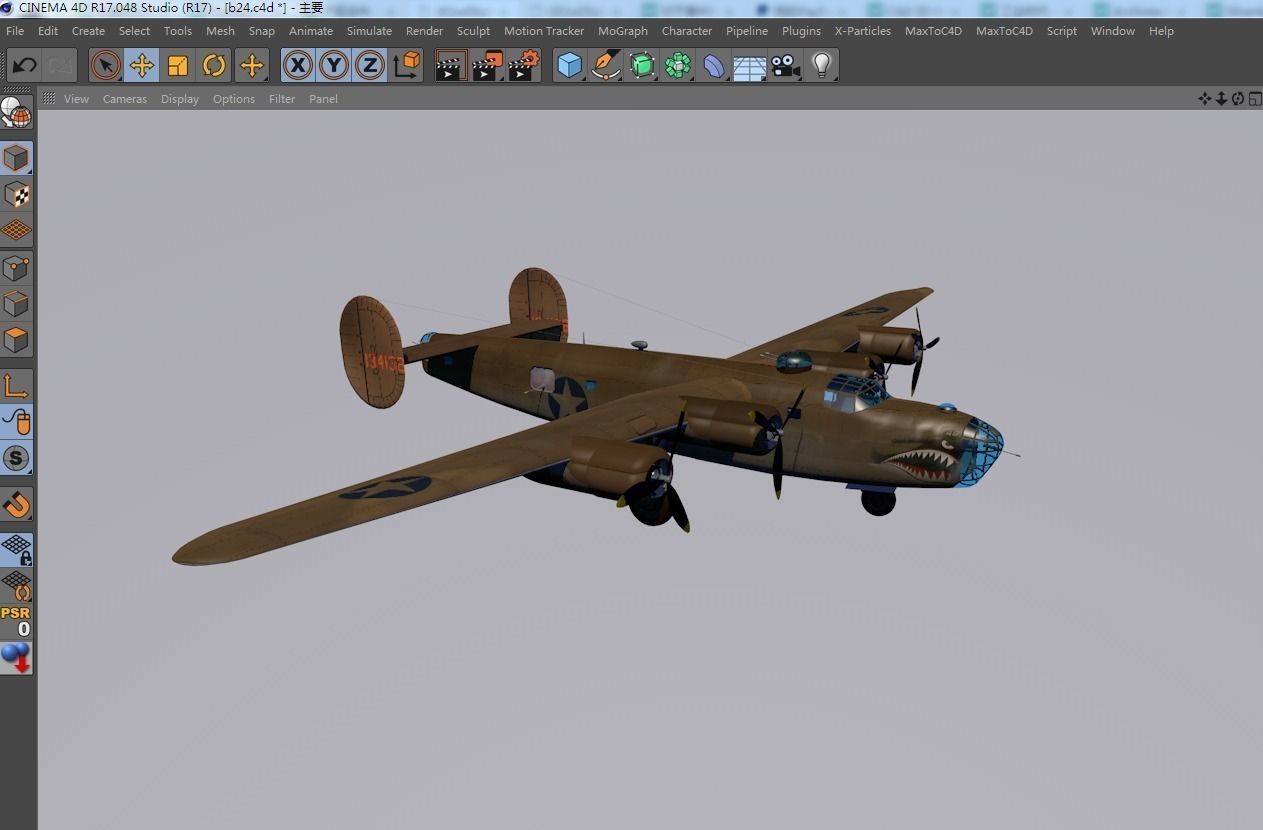This screenshot has width=1263, height=830.
Task: Click Render to Picture Viewer icon
Action: (x=487, y=66)
